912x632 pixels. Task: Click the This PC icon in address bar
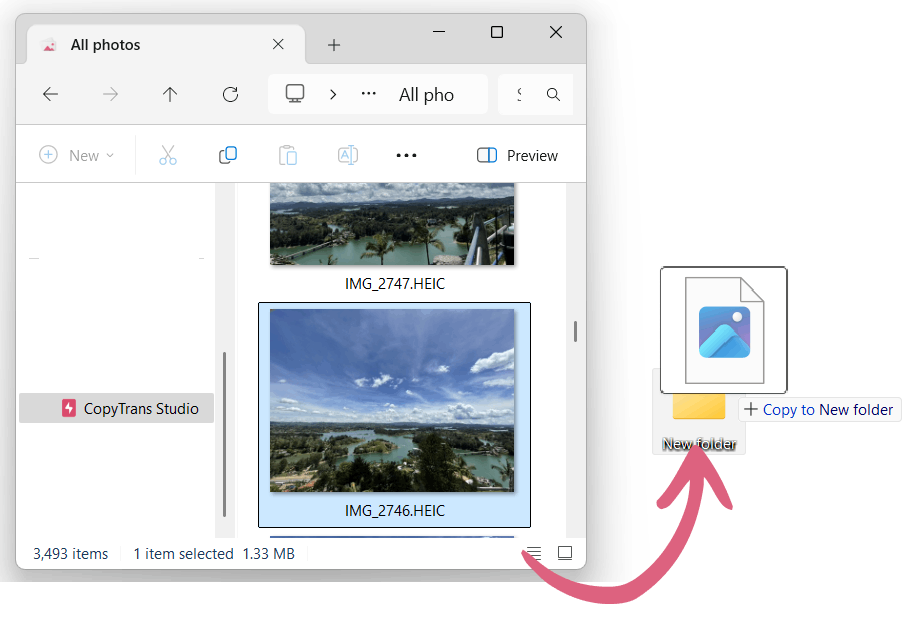[x=294, y=93]
